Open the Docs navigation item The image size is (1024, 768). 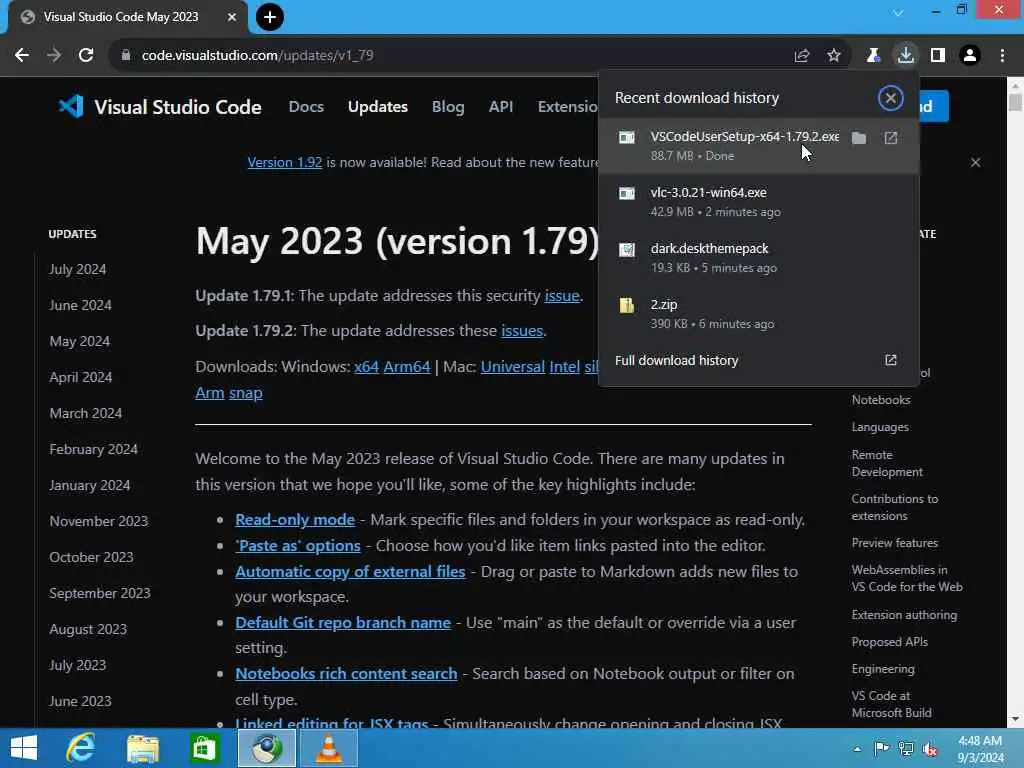coord(306,106)
